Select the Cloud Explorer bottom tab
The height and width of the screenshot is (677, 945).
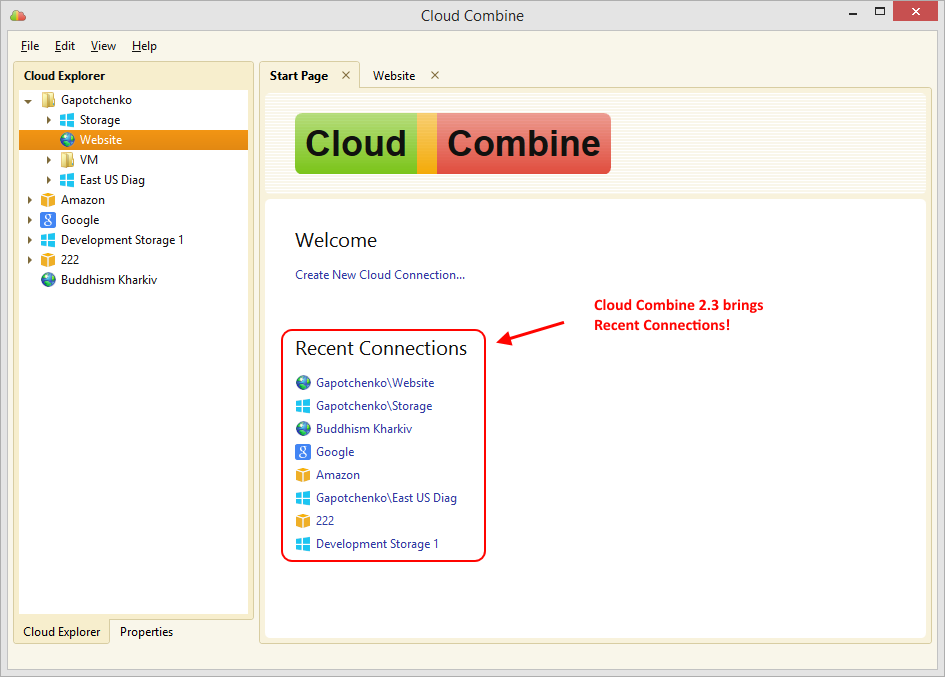61,632
